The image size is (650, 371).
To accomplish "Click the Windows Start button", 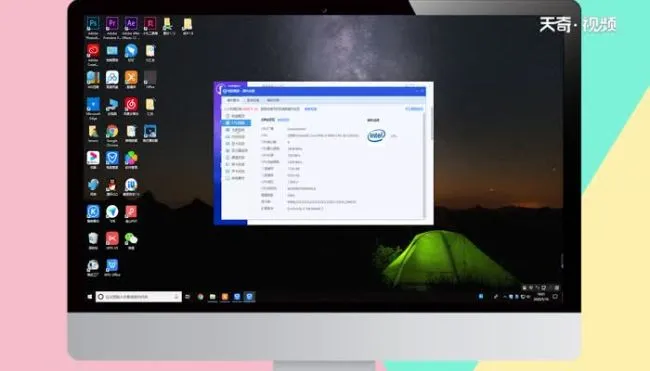I will click(x=90, y=297).
